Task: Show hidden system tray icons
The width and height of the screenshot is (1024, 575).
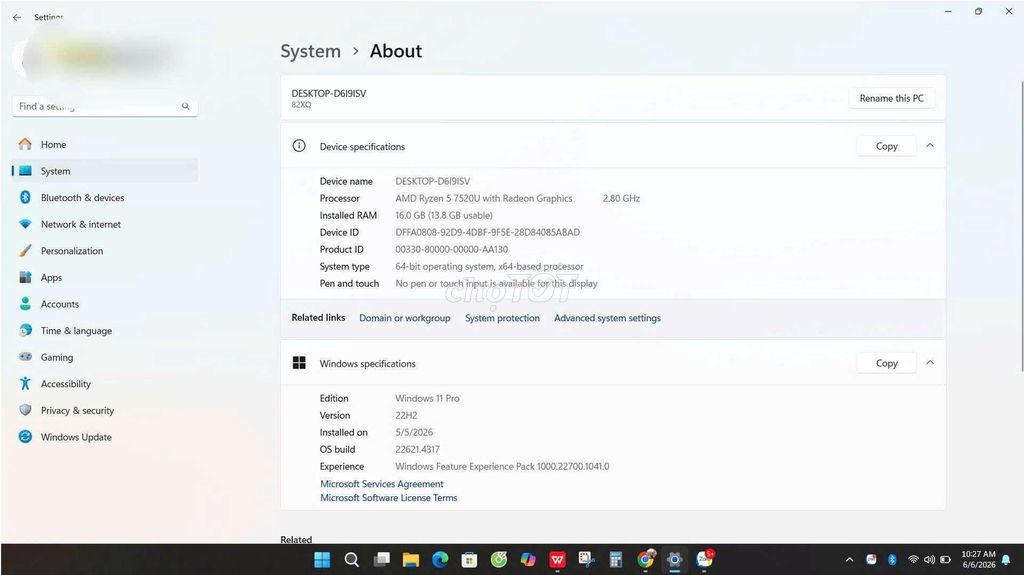Action: click(849, 560)
